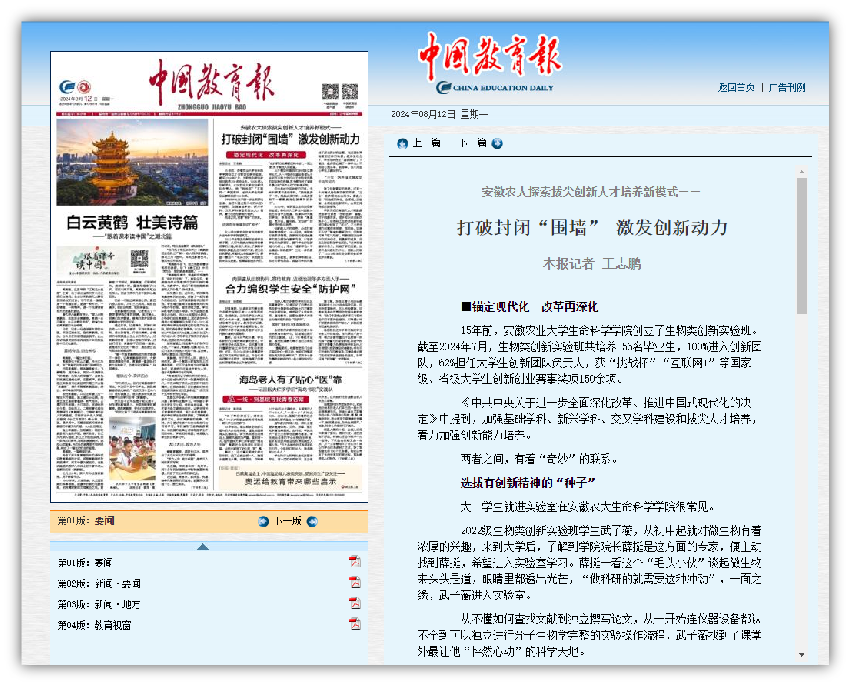Open 白云黄鹤 壮美诗篇 article on page preview

click(132, 222)
